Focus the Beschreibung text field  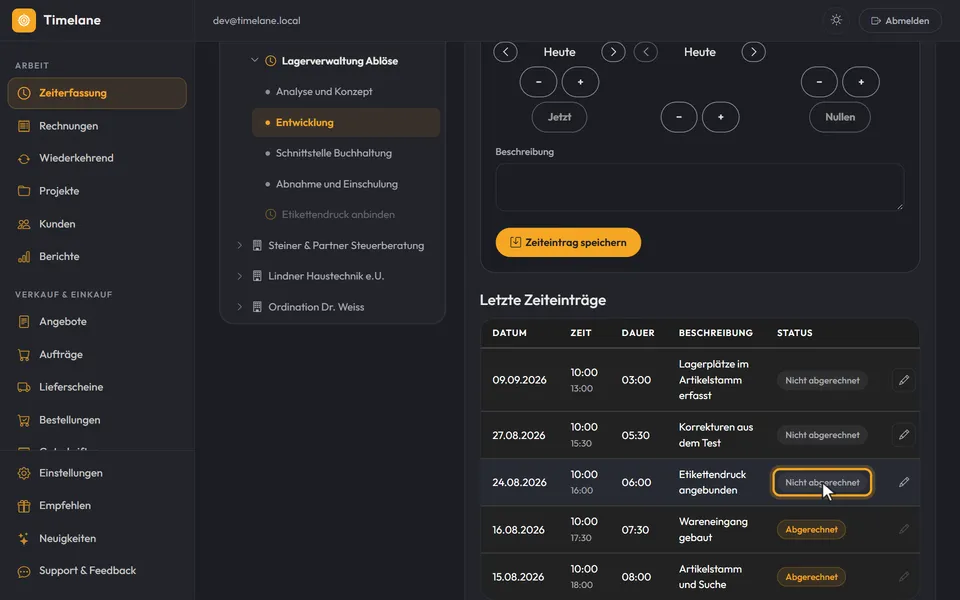699,187
